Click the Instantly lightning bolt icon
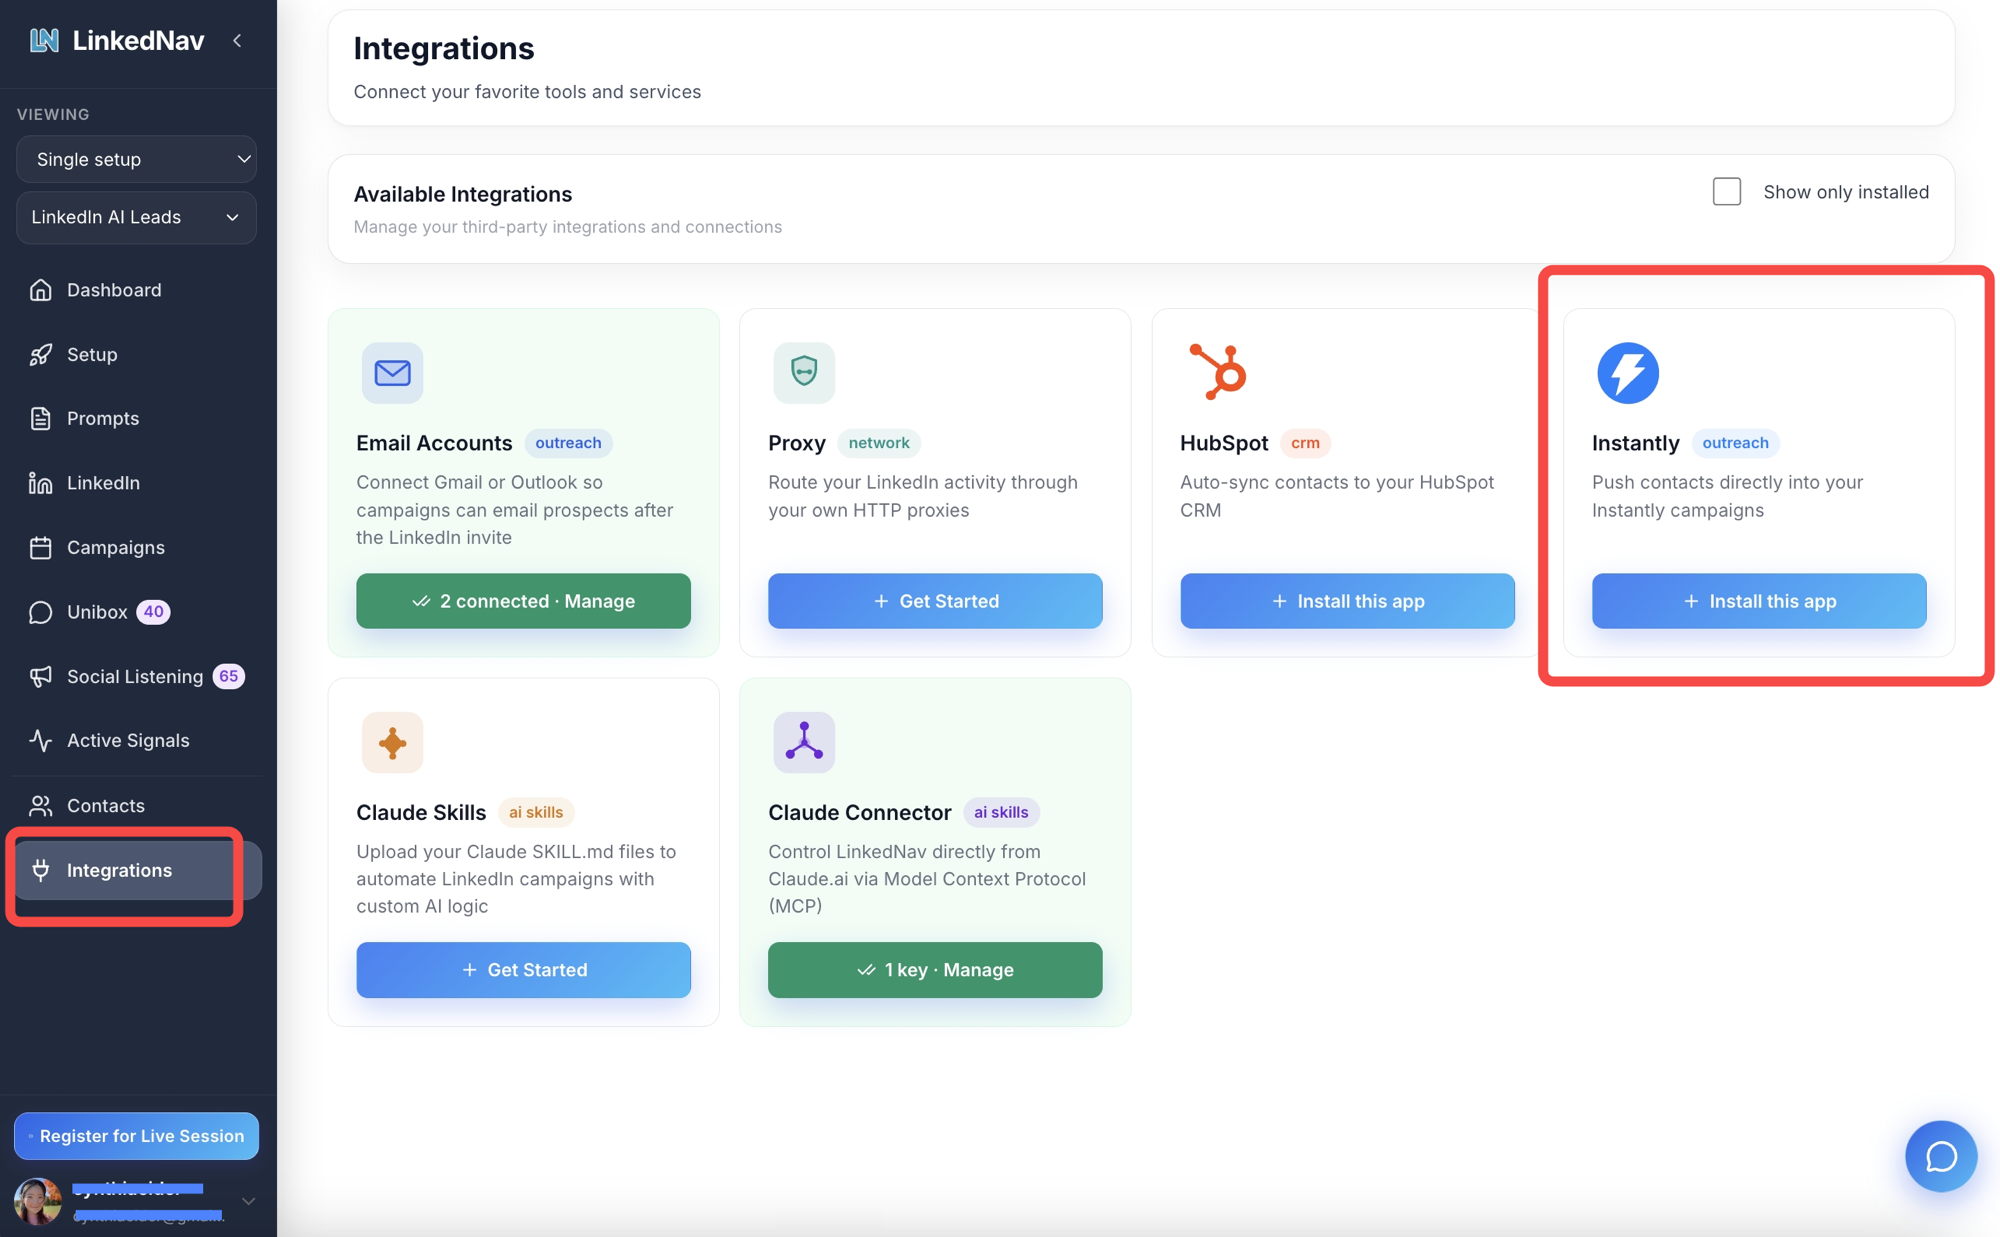This screenshot has height=1237, width=2000. click(1627, 373)
